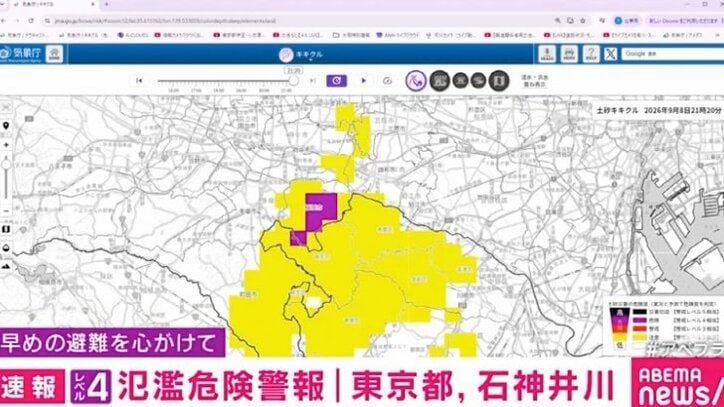
Task: Click the Google search field
Action: pos(673,54)
